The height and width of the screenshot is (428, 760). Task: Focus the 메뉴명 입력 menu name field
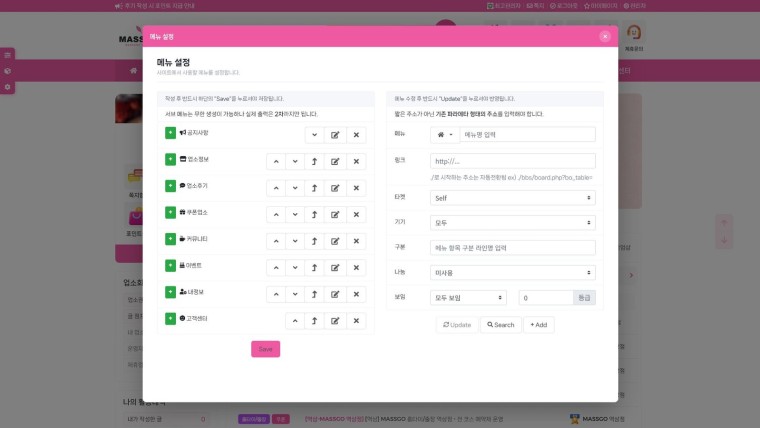coord(528,135)
